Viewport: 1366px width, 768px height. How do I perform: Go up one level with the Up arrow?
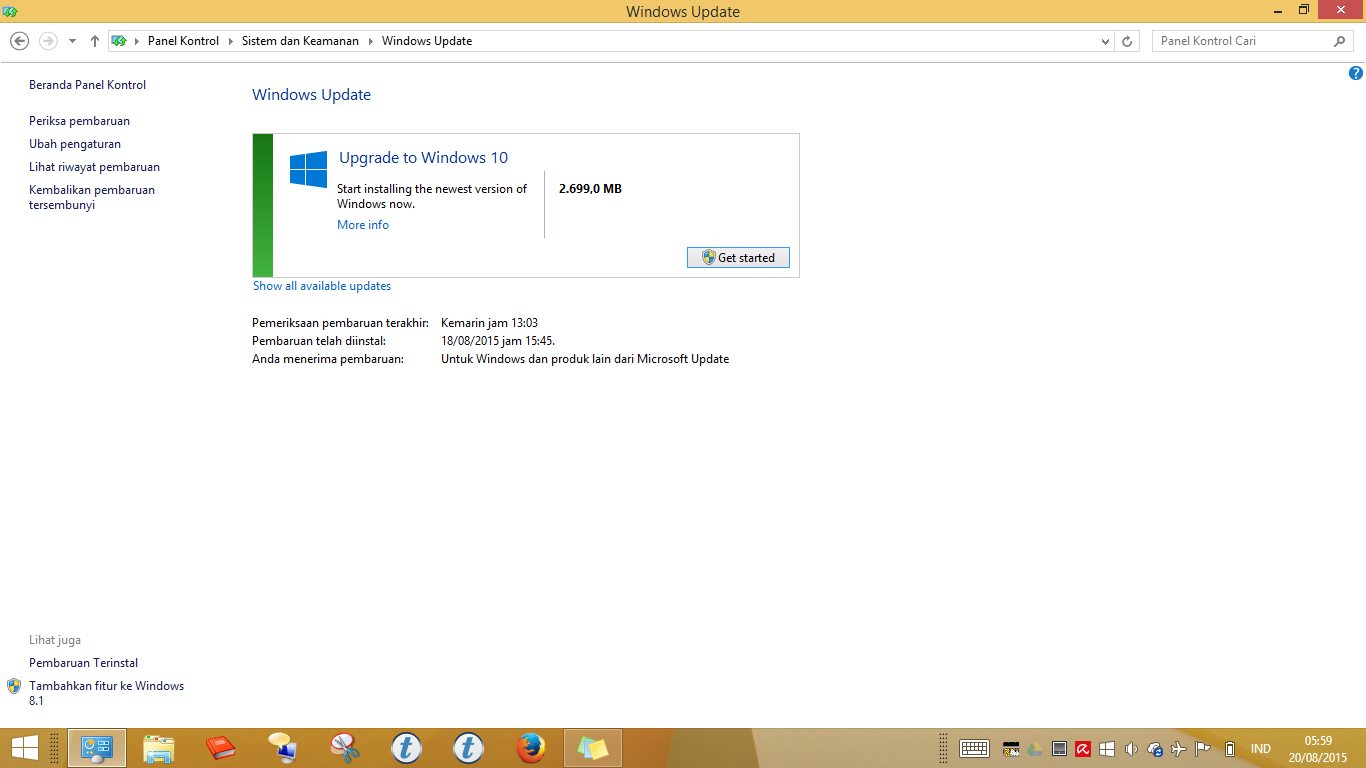tap(95, 41)
